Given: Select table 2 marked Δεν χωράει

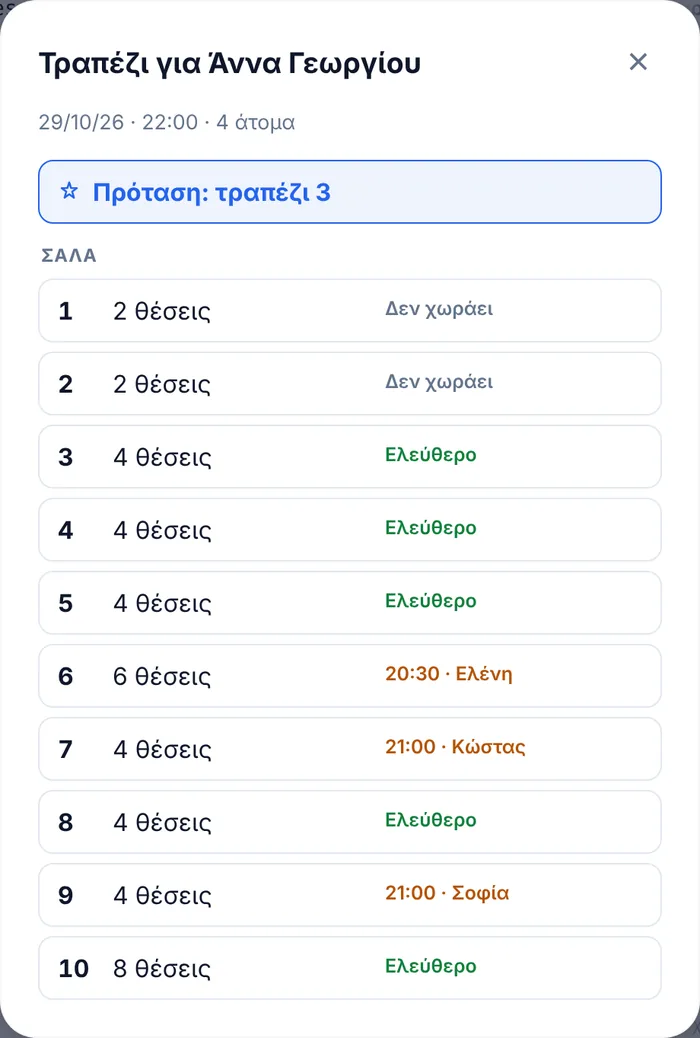Looking at the screenshot, I should (350, 383).
